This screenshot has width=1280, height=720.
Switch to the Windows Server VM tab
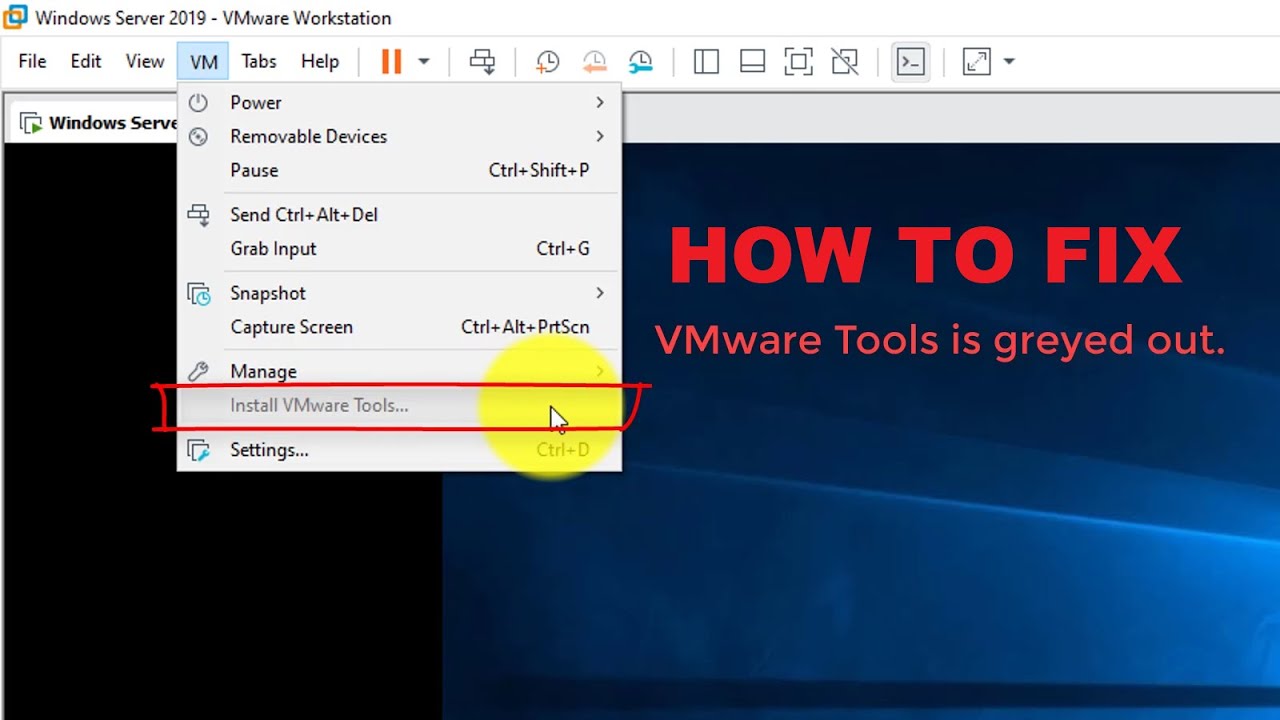pos(100,123)
